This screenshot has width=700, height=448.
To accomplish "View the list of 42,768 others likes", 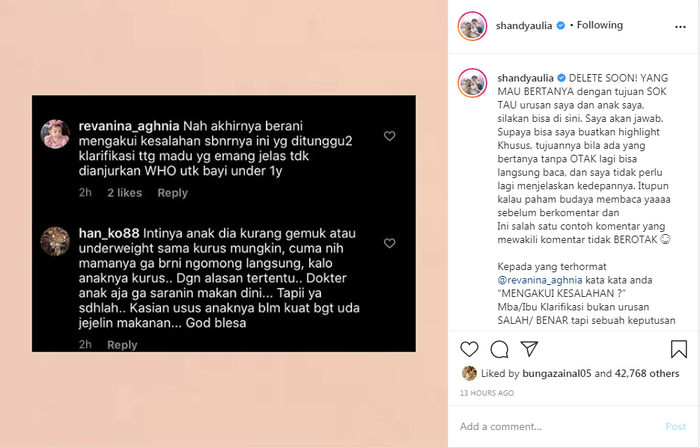I will (647, 373).
